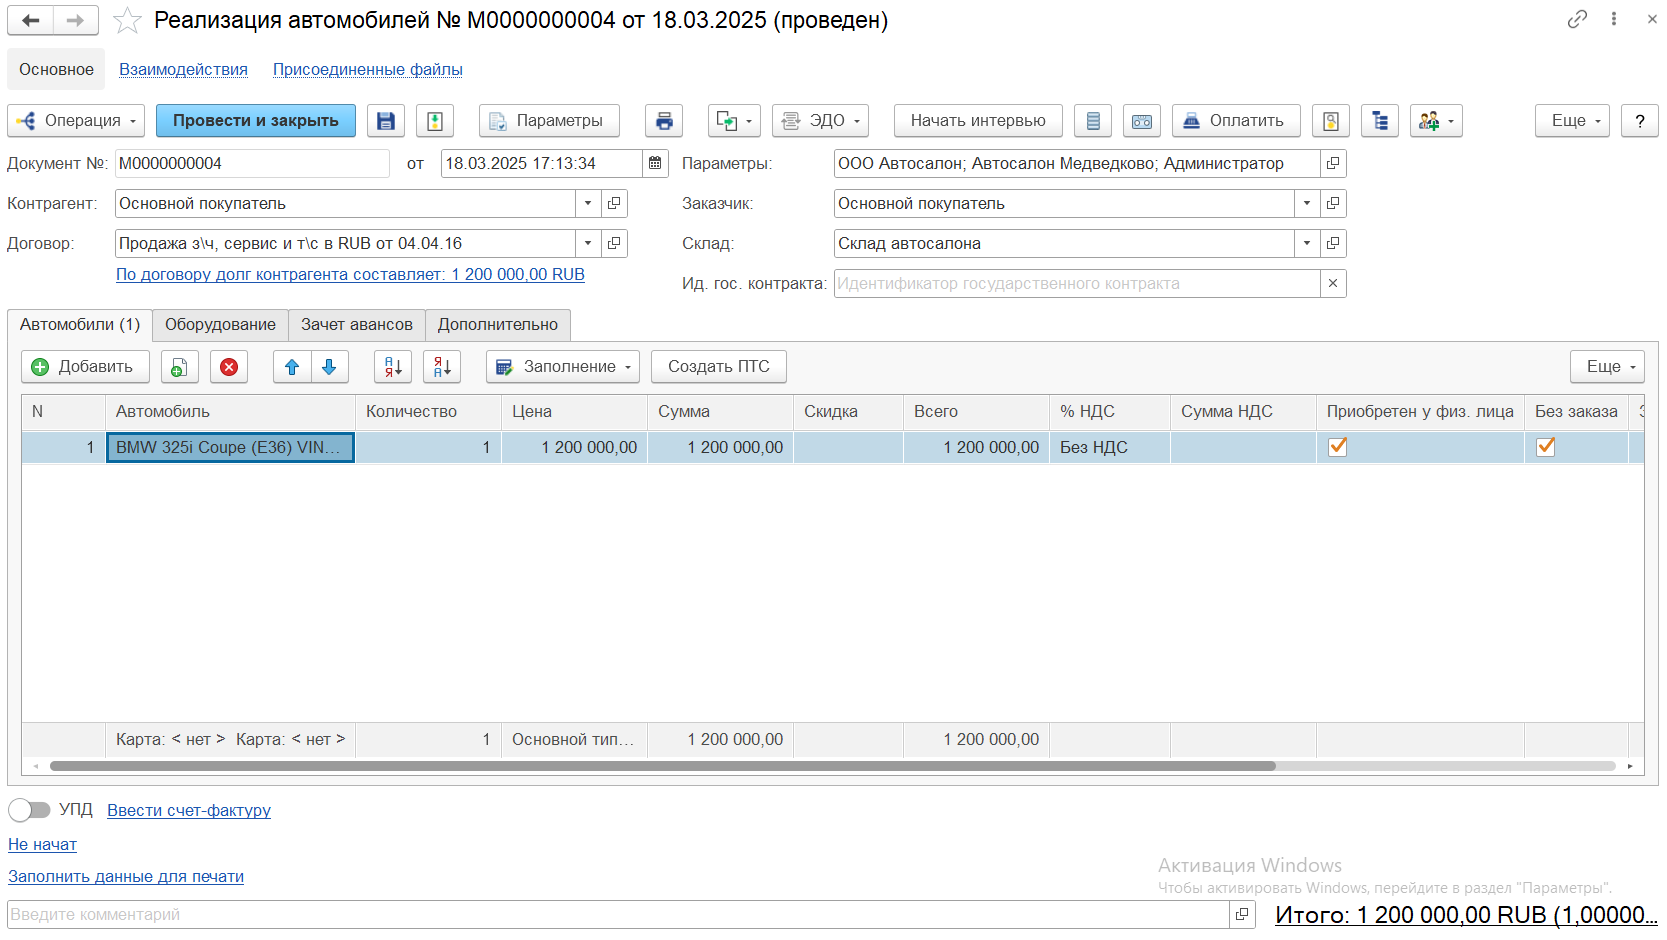Show the document structure tree icon
Screen dimensions: 1667x940
(x=1380, y=121)
